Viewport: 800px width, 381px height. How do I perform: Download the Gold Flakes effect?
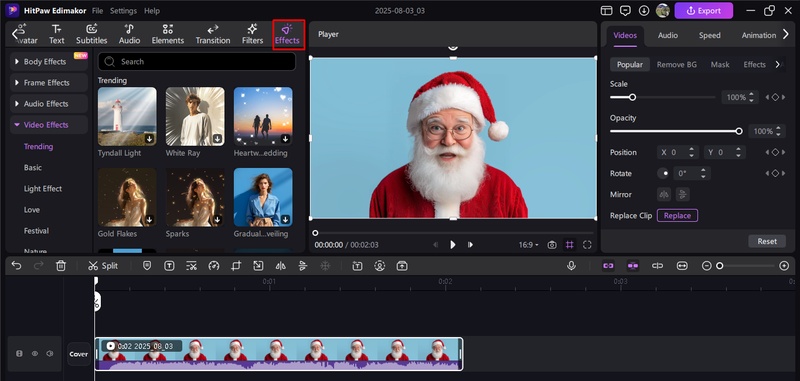click(149, 219)
